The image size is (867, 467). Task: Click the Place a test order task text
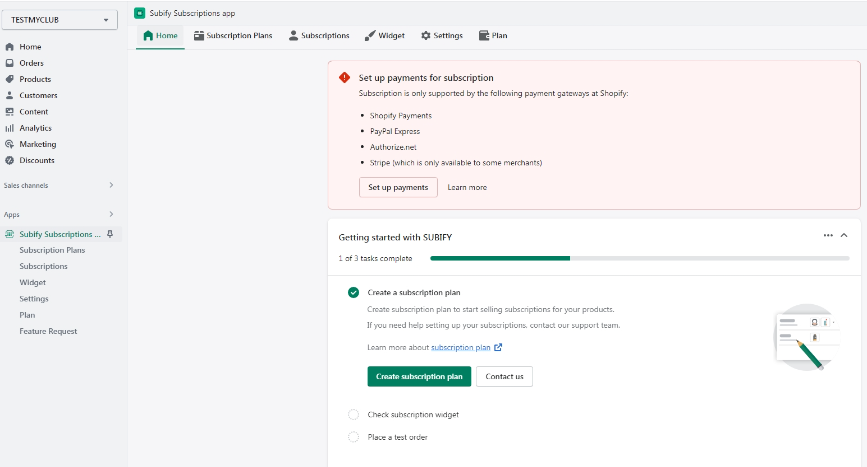[397, 437]
